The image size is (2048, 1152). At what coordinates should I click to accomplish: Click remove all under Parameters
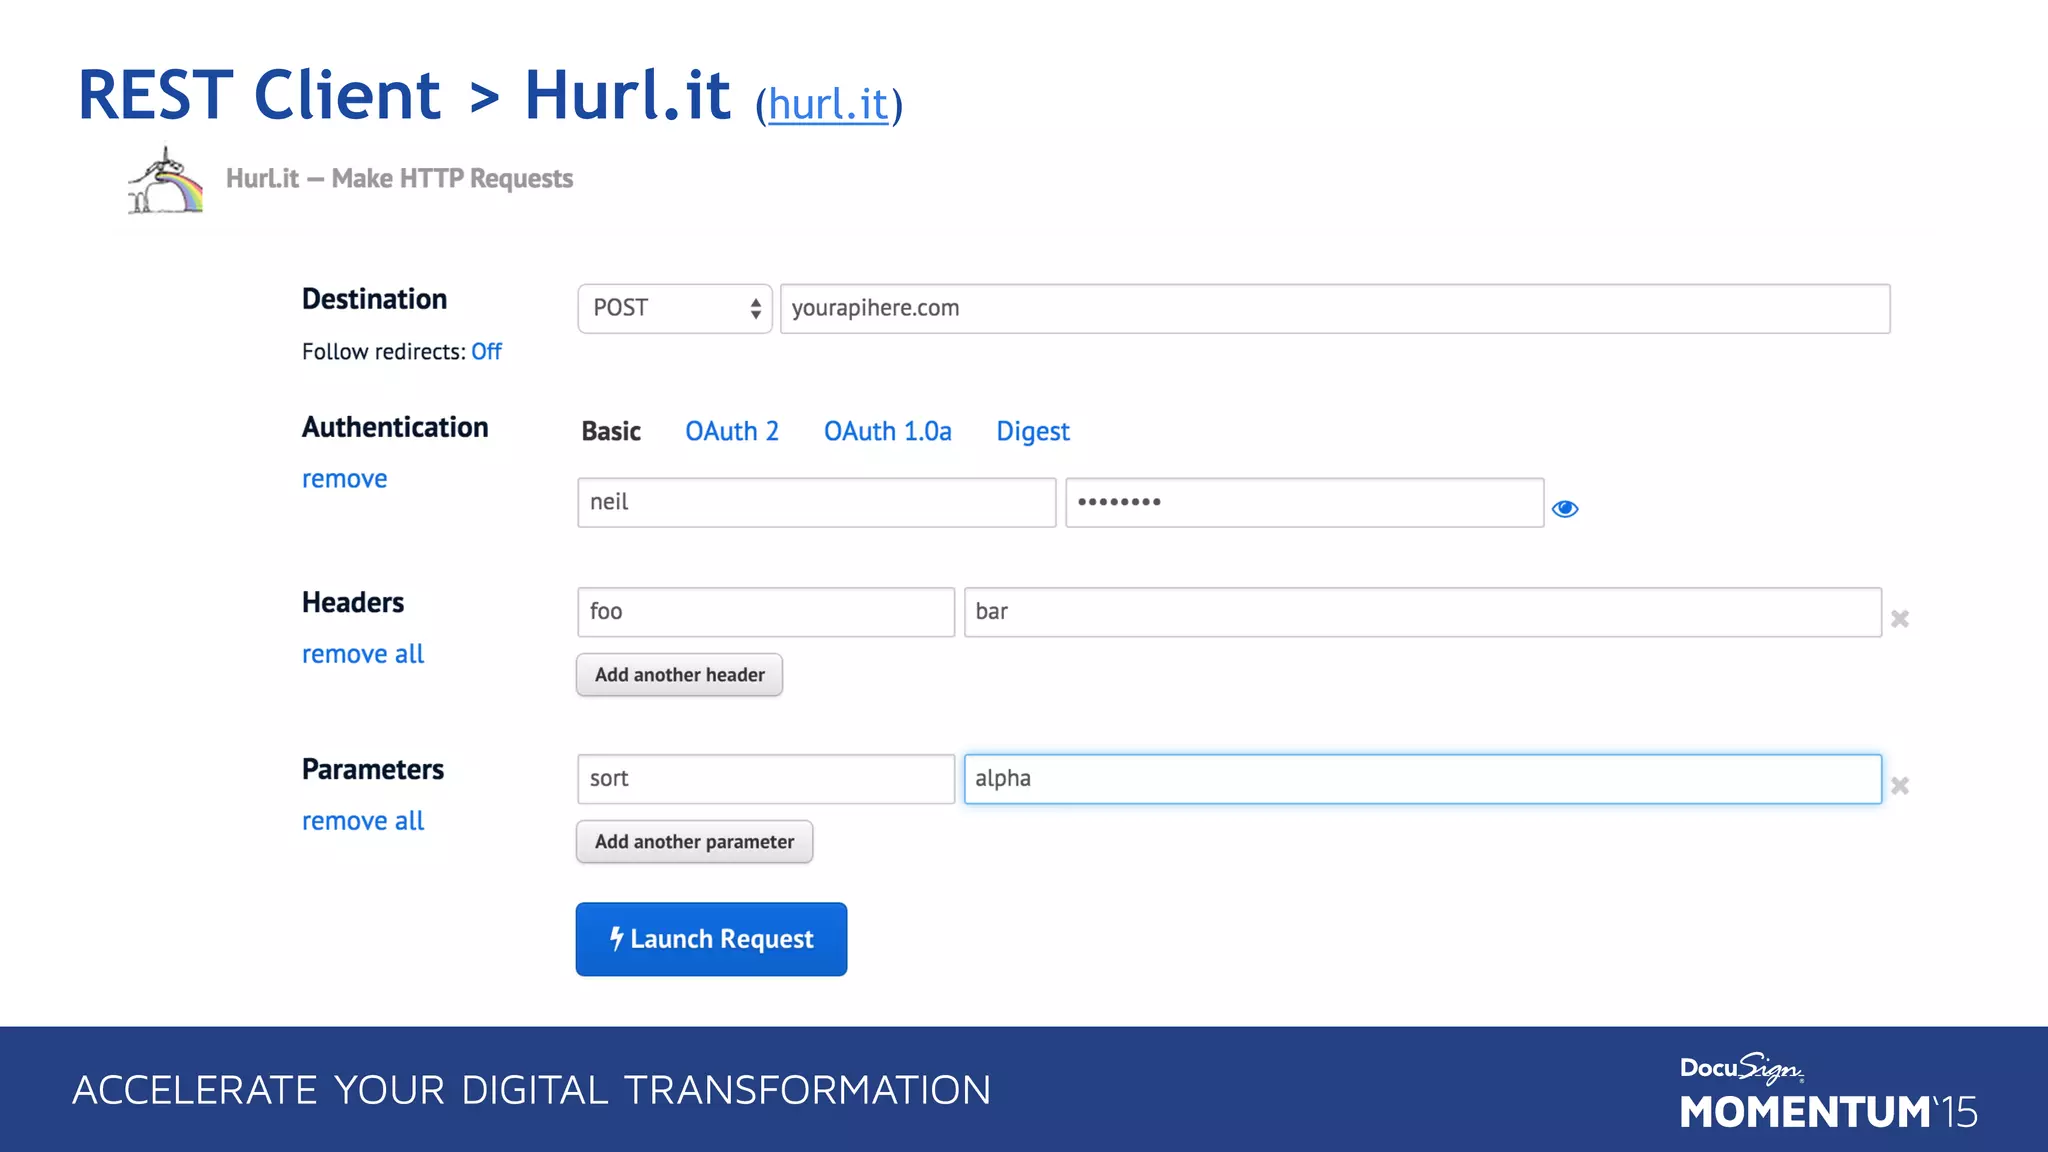tap(363, 821)
